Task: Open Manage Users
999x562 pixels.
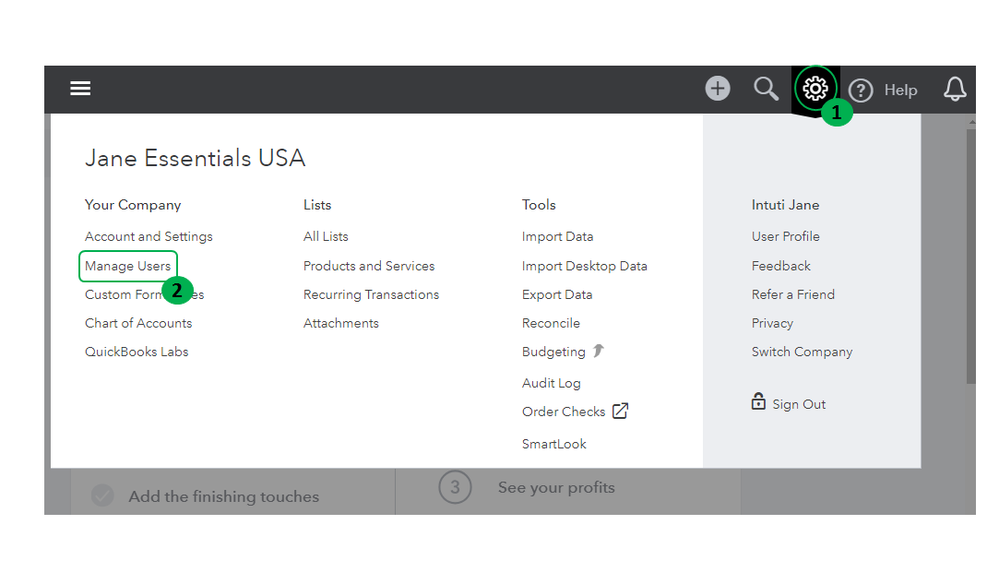Action: click(x=128, y=266)
